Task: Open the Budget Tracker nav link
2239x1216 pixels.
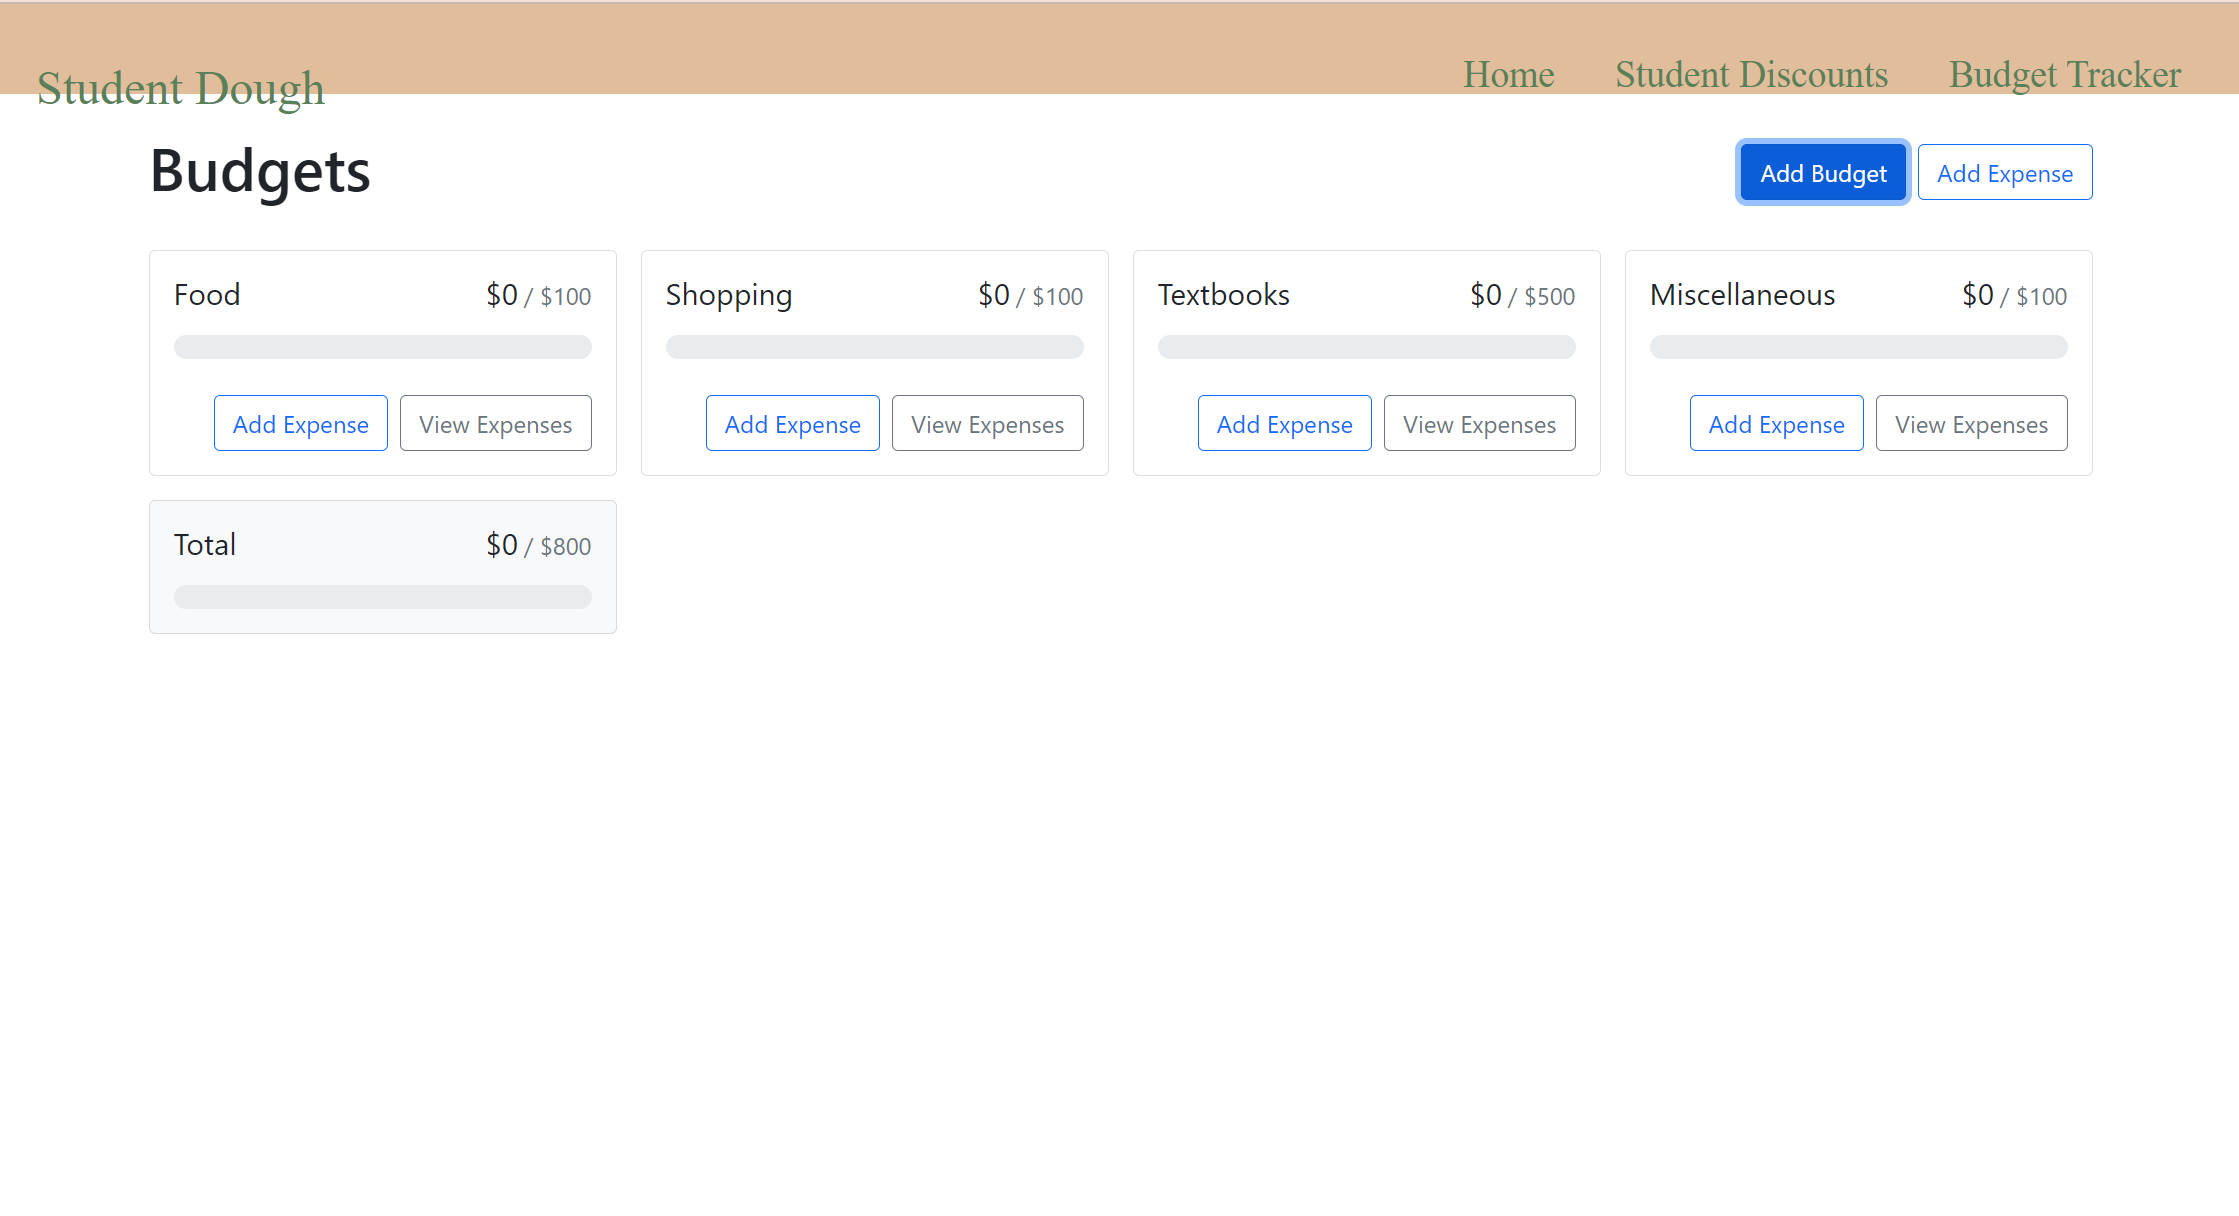Action: pyautogui.click(x=2064, y=75)
